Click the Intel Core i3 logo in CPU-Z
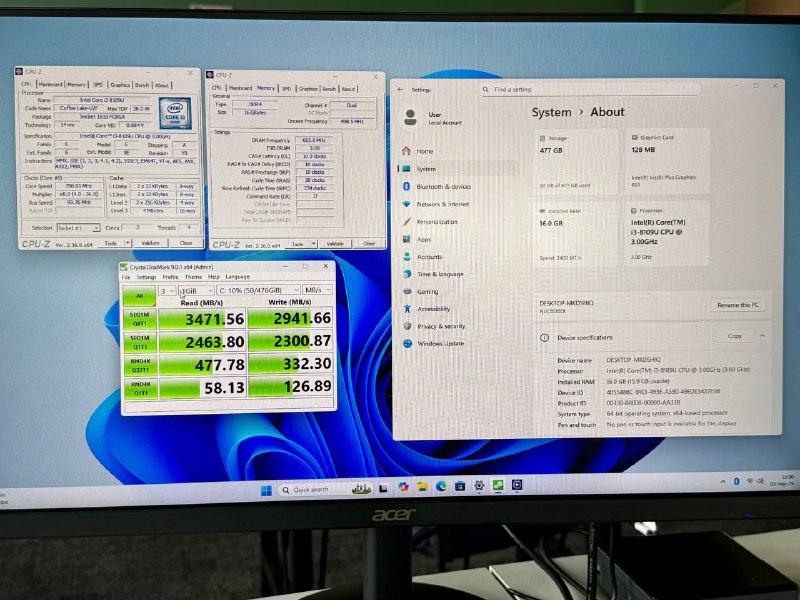Viewport: 800px width, 600px height. pos(175,113)
